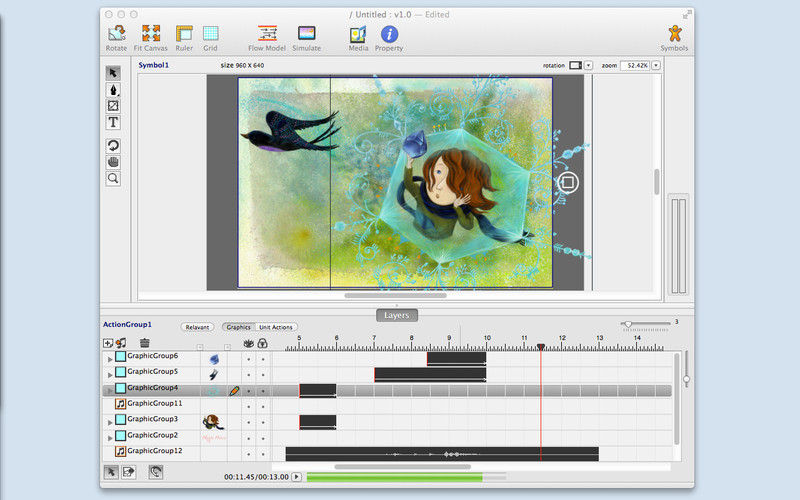Toggle visibility dot for GraphicGroup2
The height and width of the screenshot is (500, 800).
[x=249, y=438]
